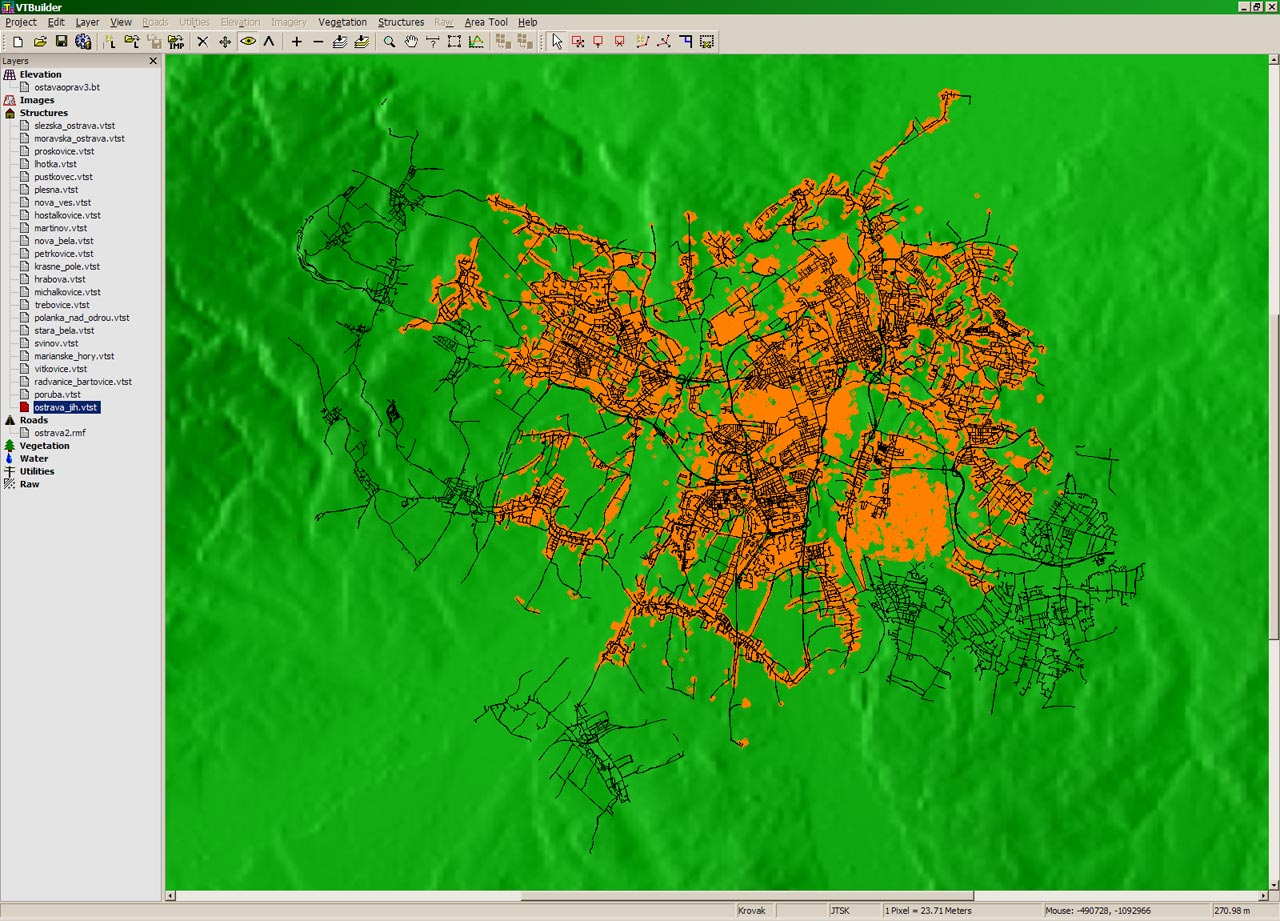Select the red box edit building tool
This screenshot has height=921, width=1280.
(x=578, y=42)
